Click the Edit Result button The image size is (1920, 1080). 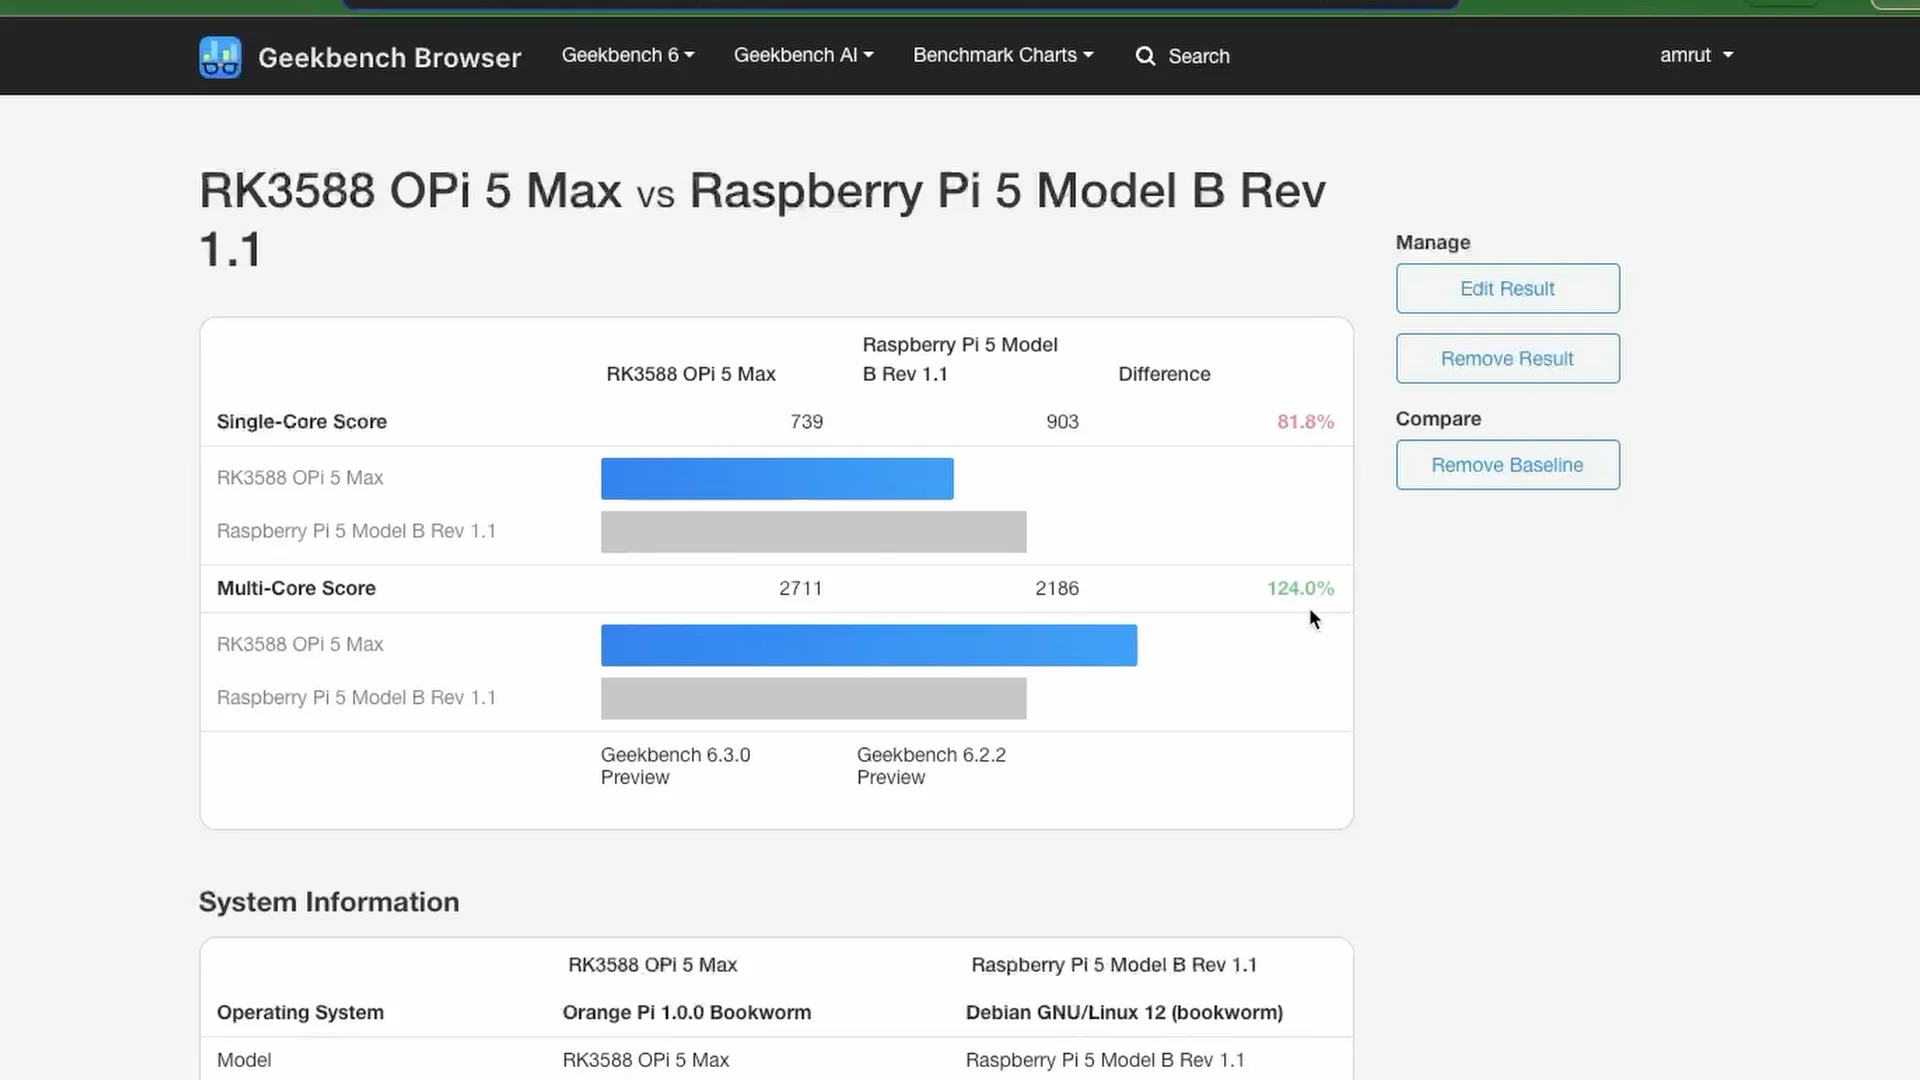coord(1507,288)
